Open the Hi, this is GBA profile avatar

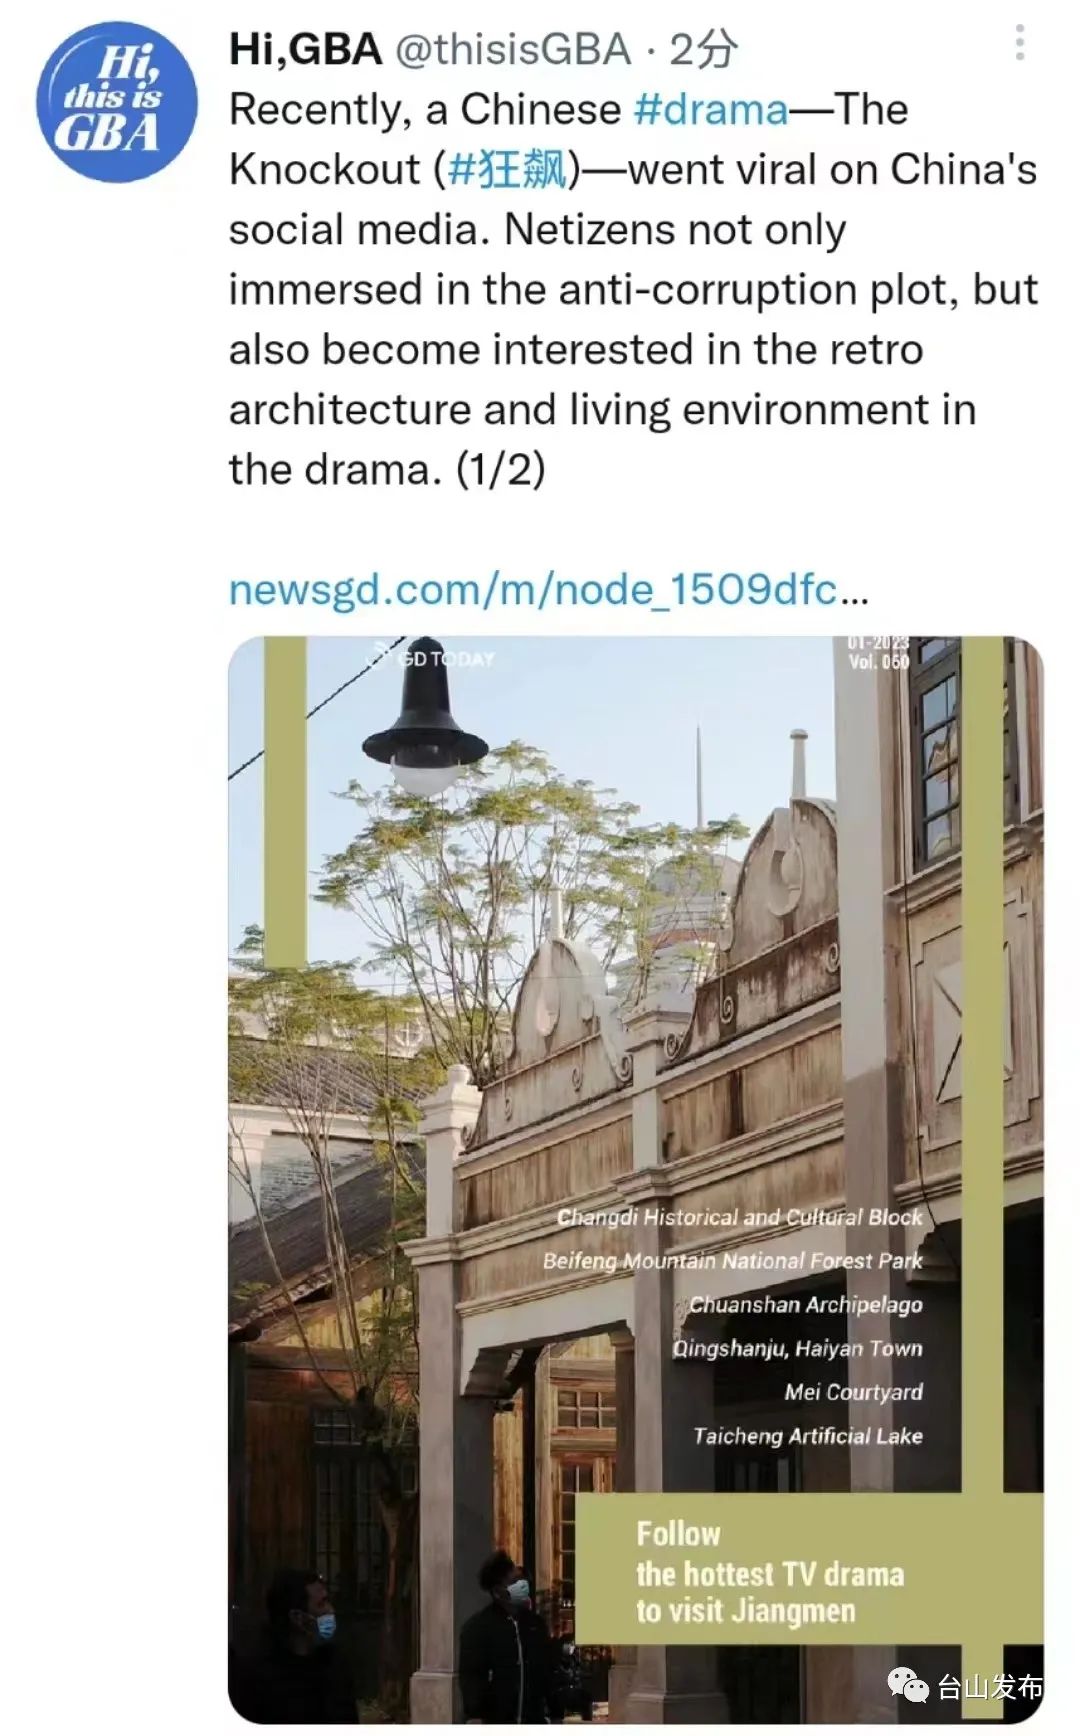coord(115,103)
